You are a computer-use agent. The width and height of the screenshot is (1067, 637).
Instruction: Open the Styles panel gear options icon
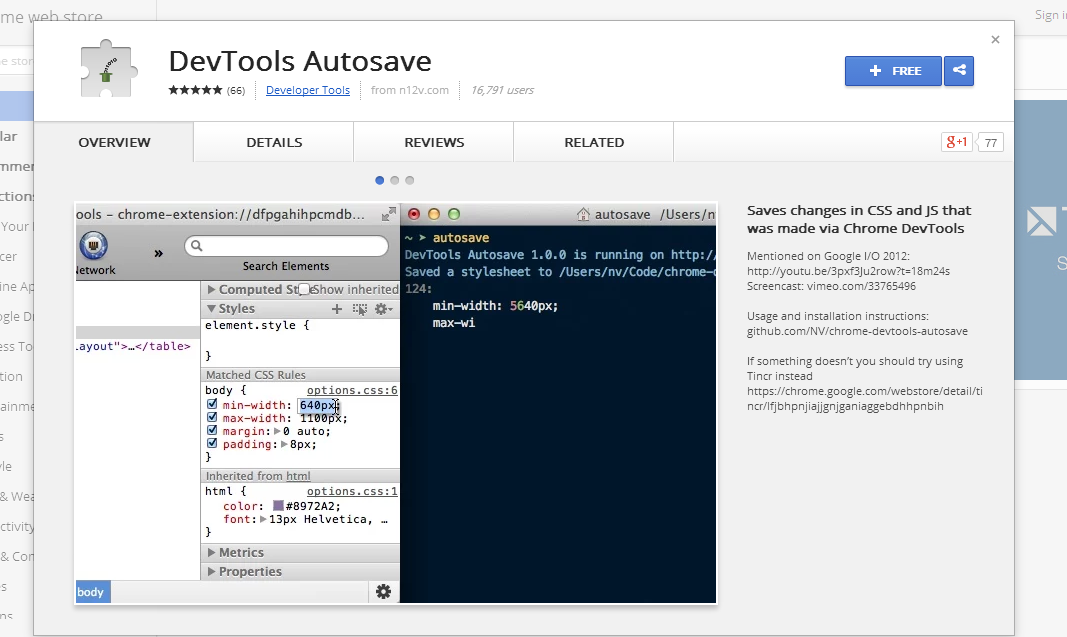click(x=383, y=308)
